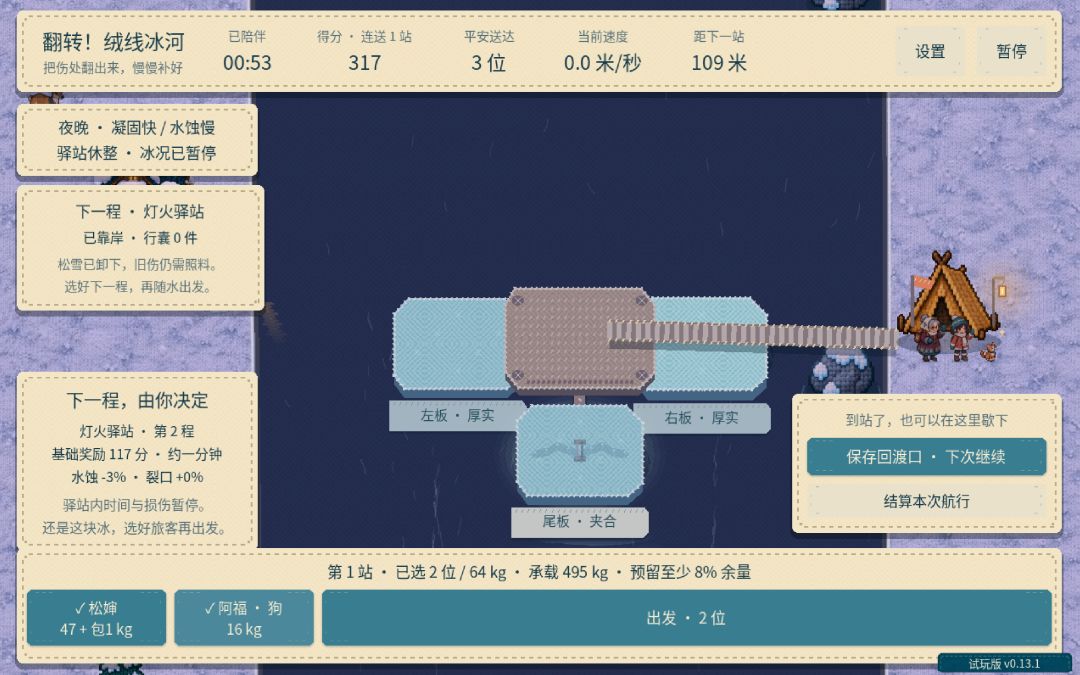Viewport: 1080px width, 675px height.
Task: Click the 暂停 pause button
Action: (x=1011, y=52)
